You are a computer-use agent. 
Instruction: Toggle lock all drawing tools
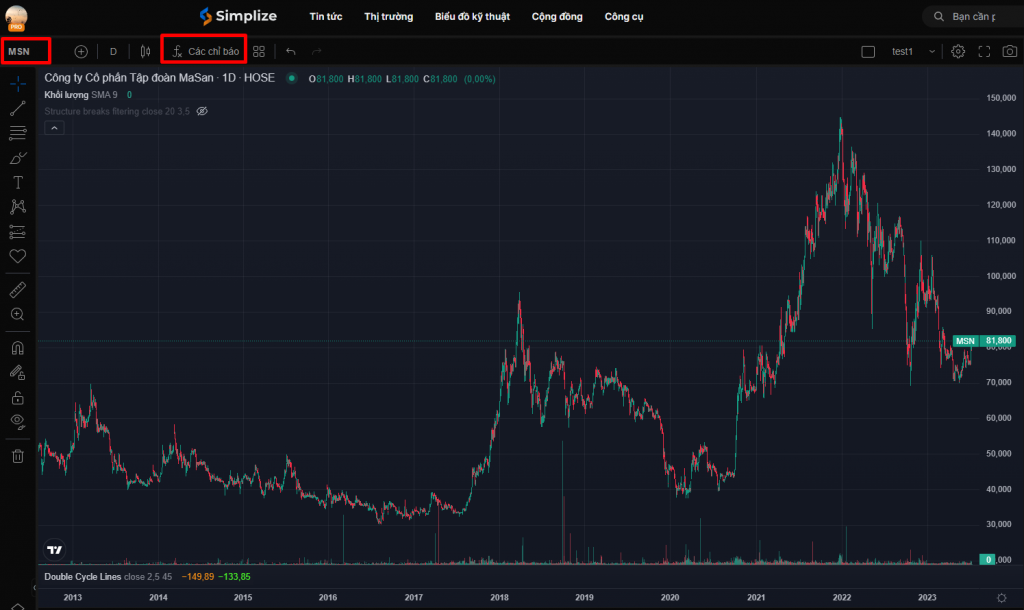click(17, 397)
